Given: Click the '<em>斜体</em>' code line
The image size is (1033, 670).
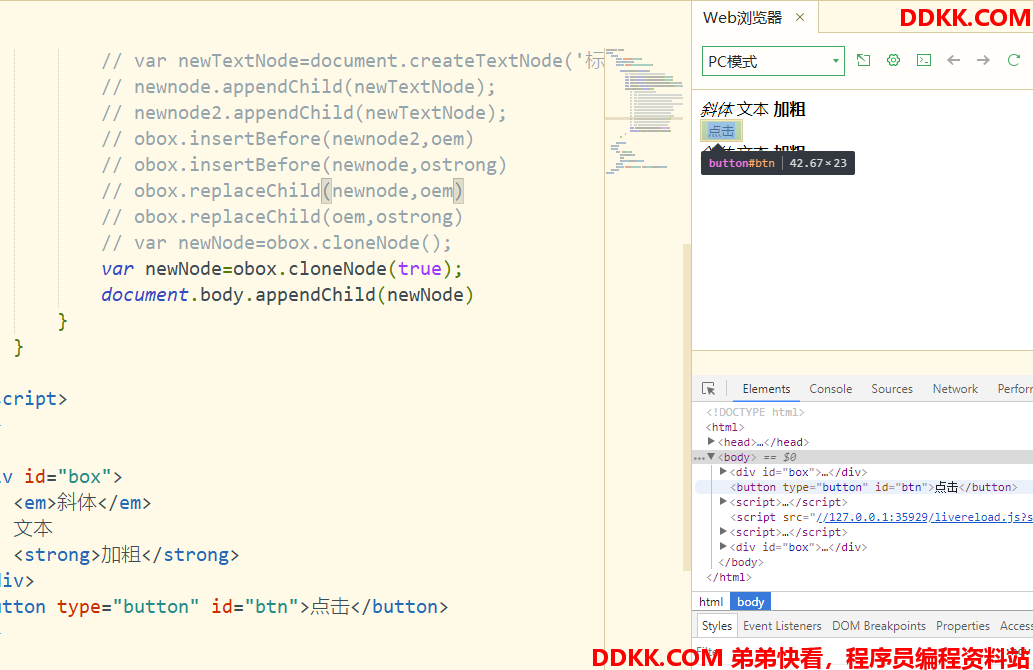Looking at the screenshot, I should coord(82,503).
